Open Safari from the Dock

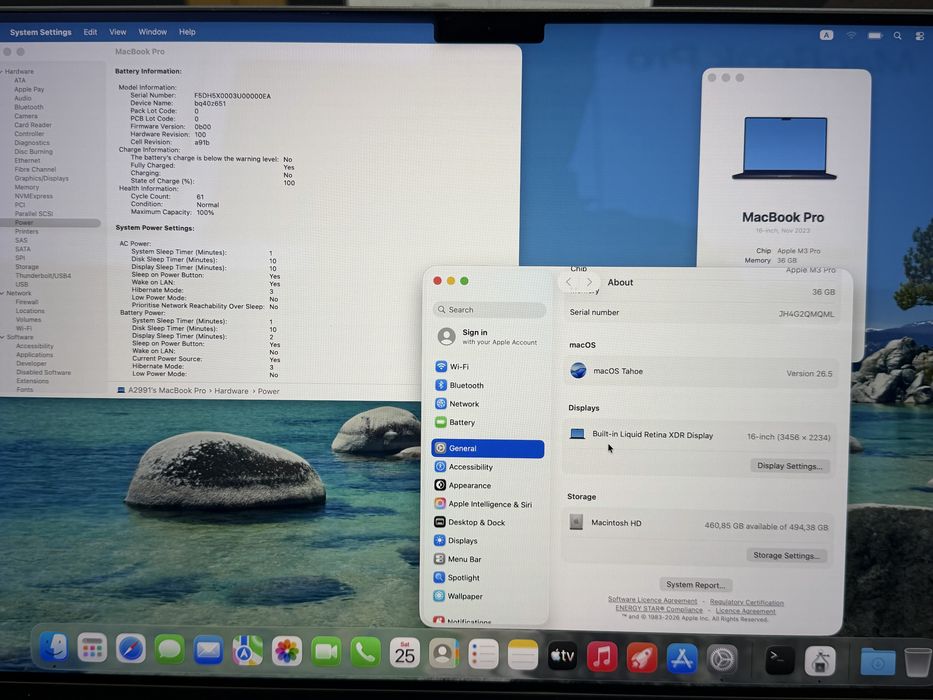pyautogui.click(x=130, y=648)
